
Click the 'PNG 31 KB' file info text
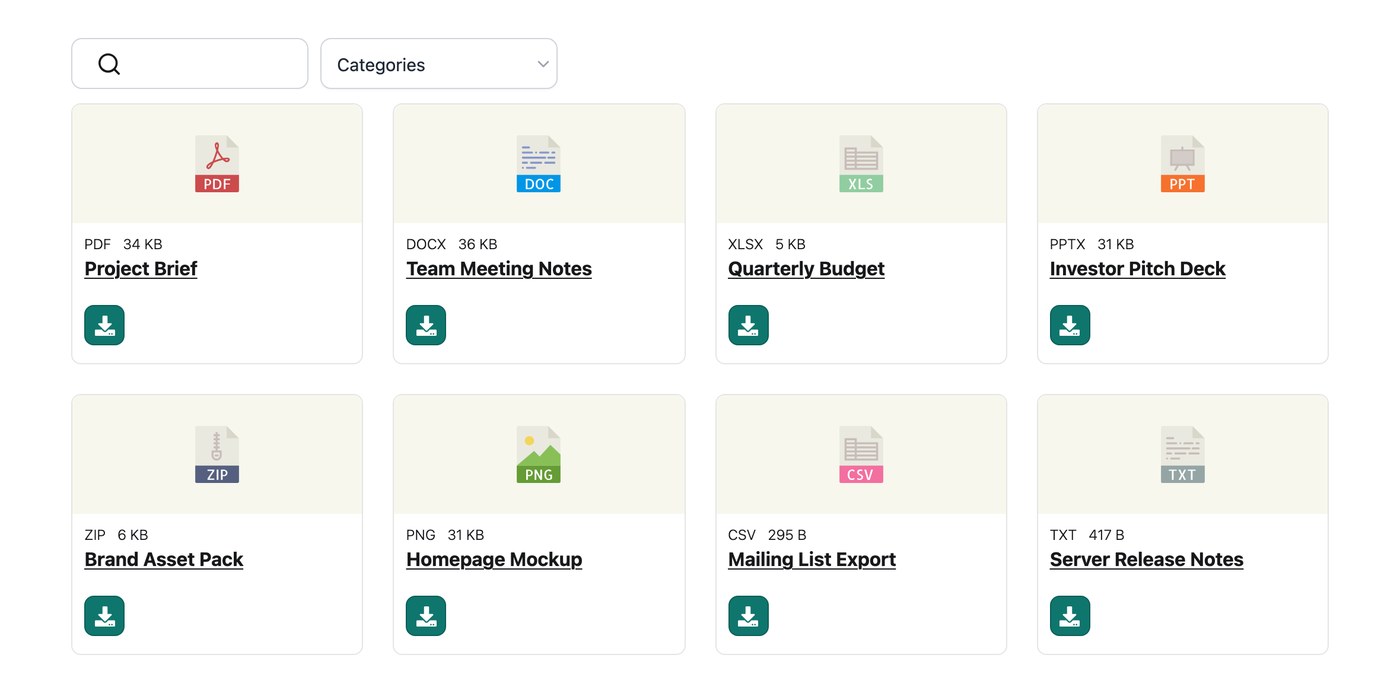click(x=445, y=535)
